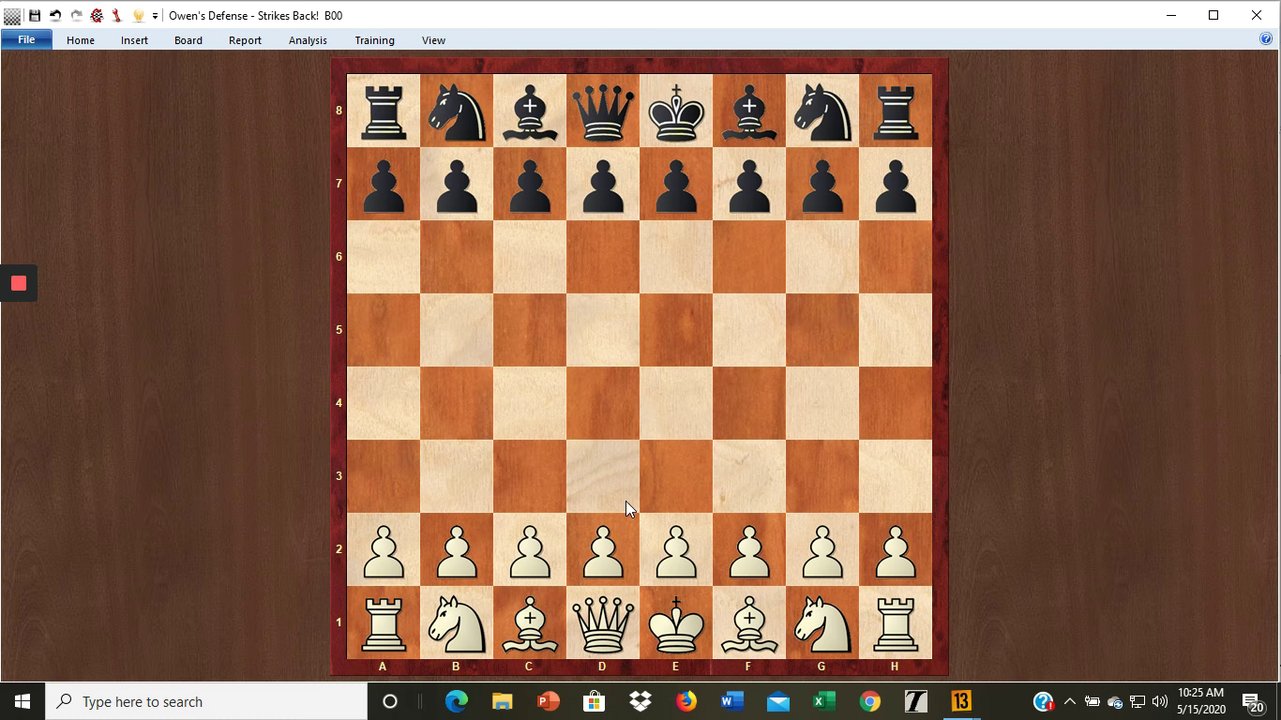Click the empty d4 square

[603, 403]
